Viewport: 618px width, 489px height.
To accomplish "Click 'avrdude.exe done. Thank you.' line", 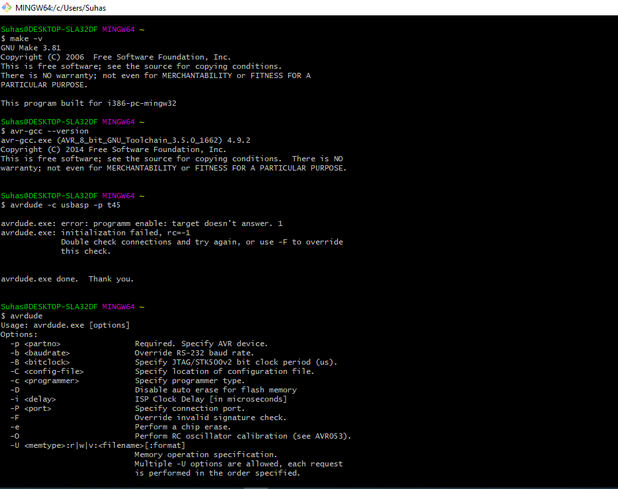I will [67, 279].
